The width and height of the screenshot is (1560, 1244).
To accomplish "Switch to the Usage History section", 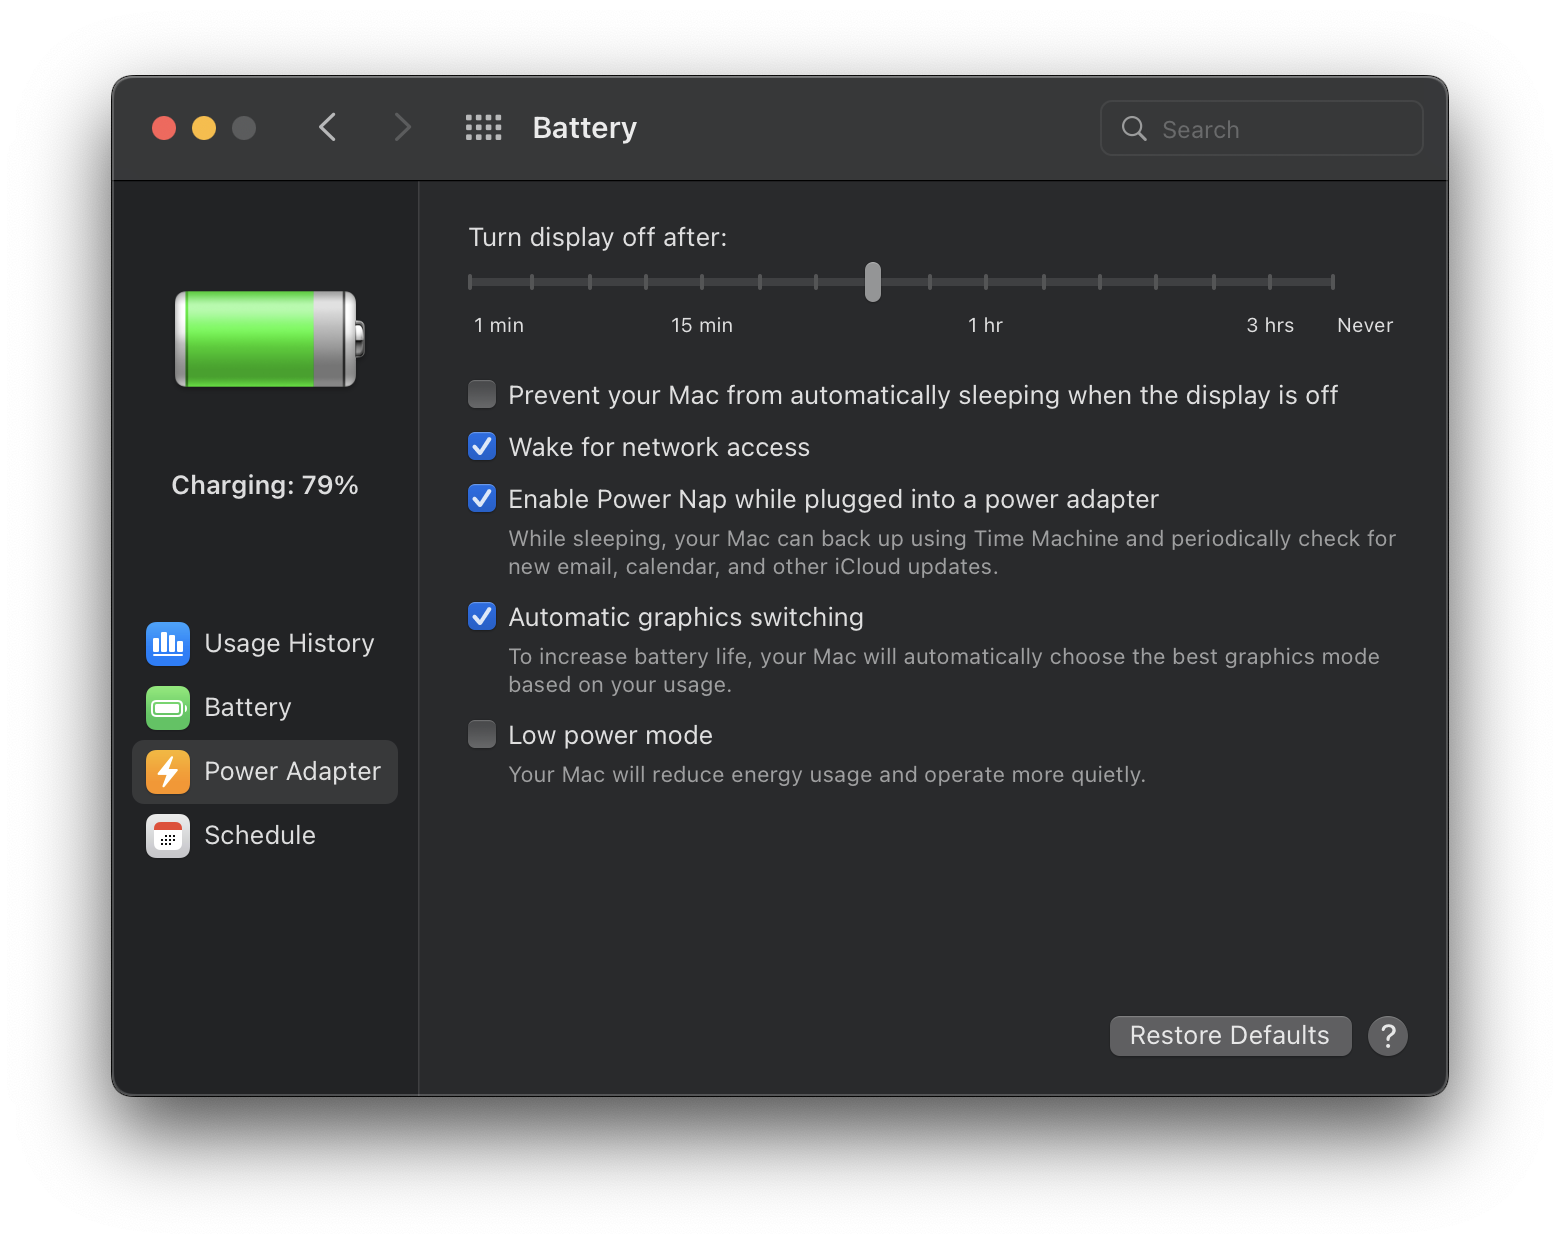I will pos(289,643).
